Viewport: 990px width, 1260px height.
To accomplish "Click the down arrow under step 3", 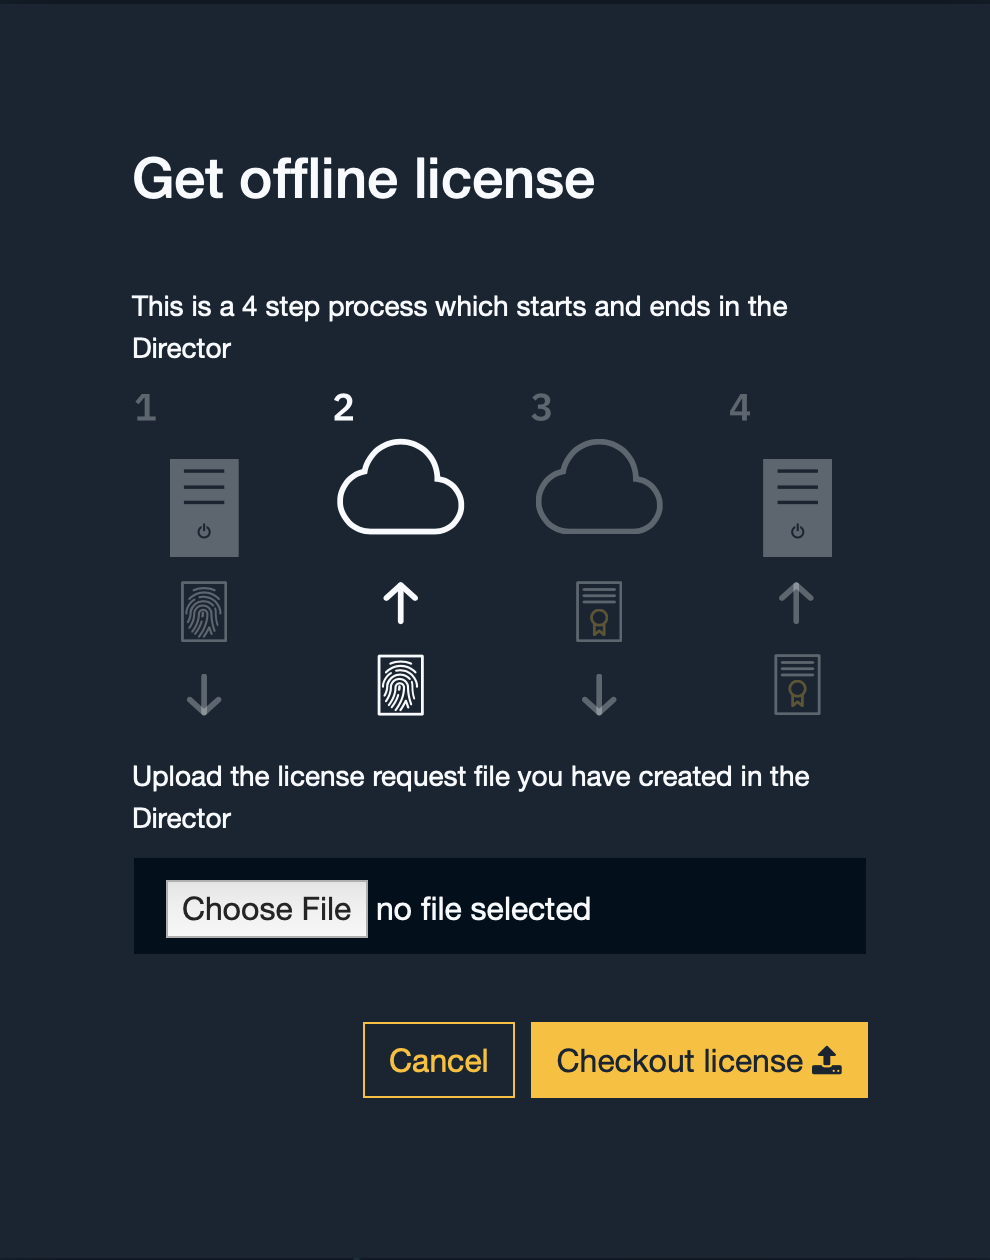I will click(x=599, y=695).
